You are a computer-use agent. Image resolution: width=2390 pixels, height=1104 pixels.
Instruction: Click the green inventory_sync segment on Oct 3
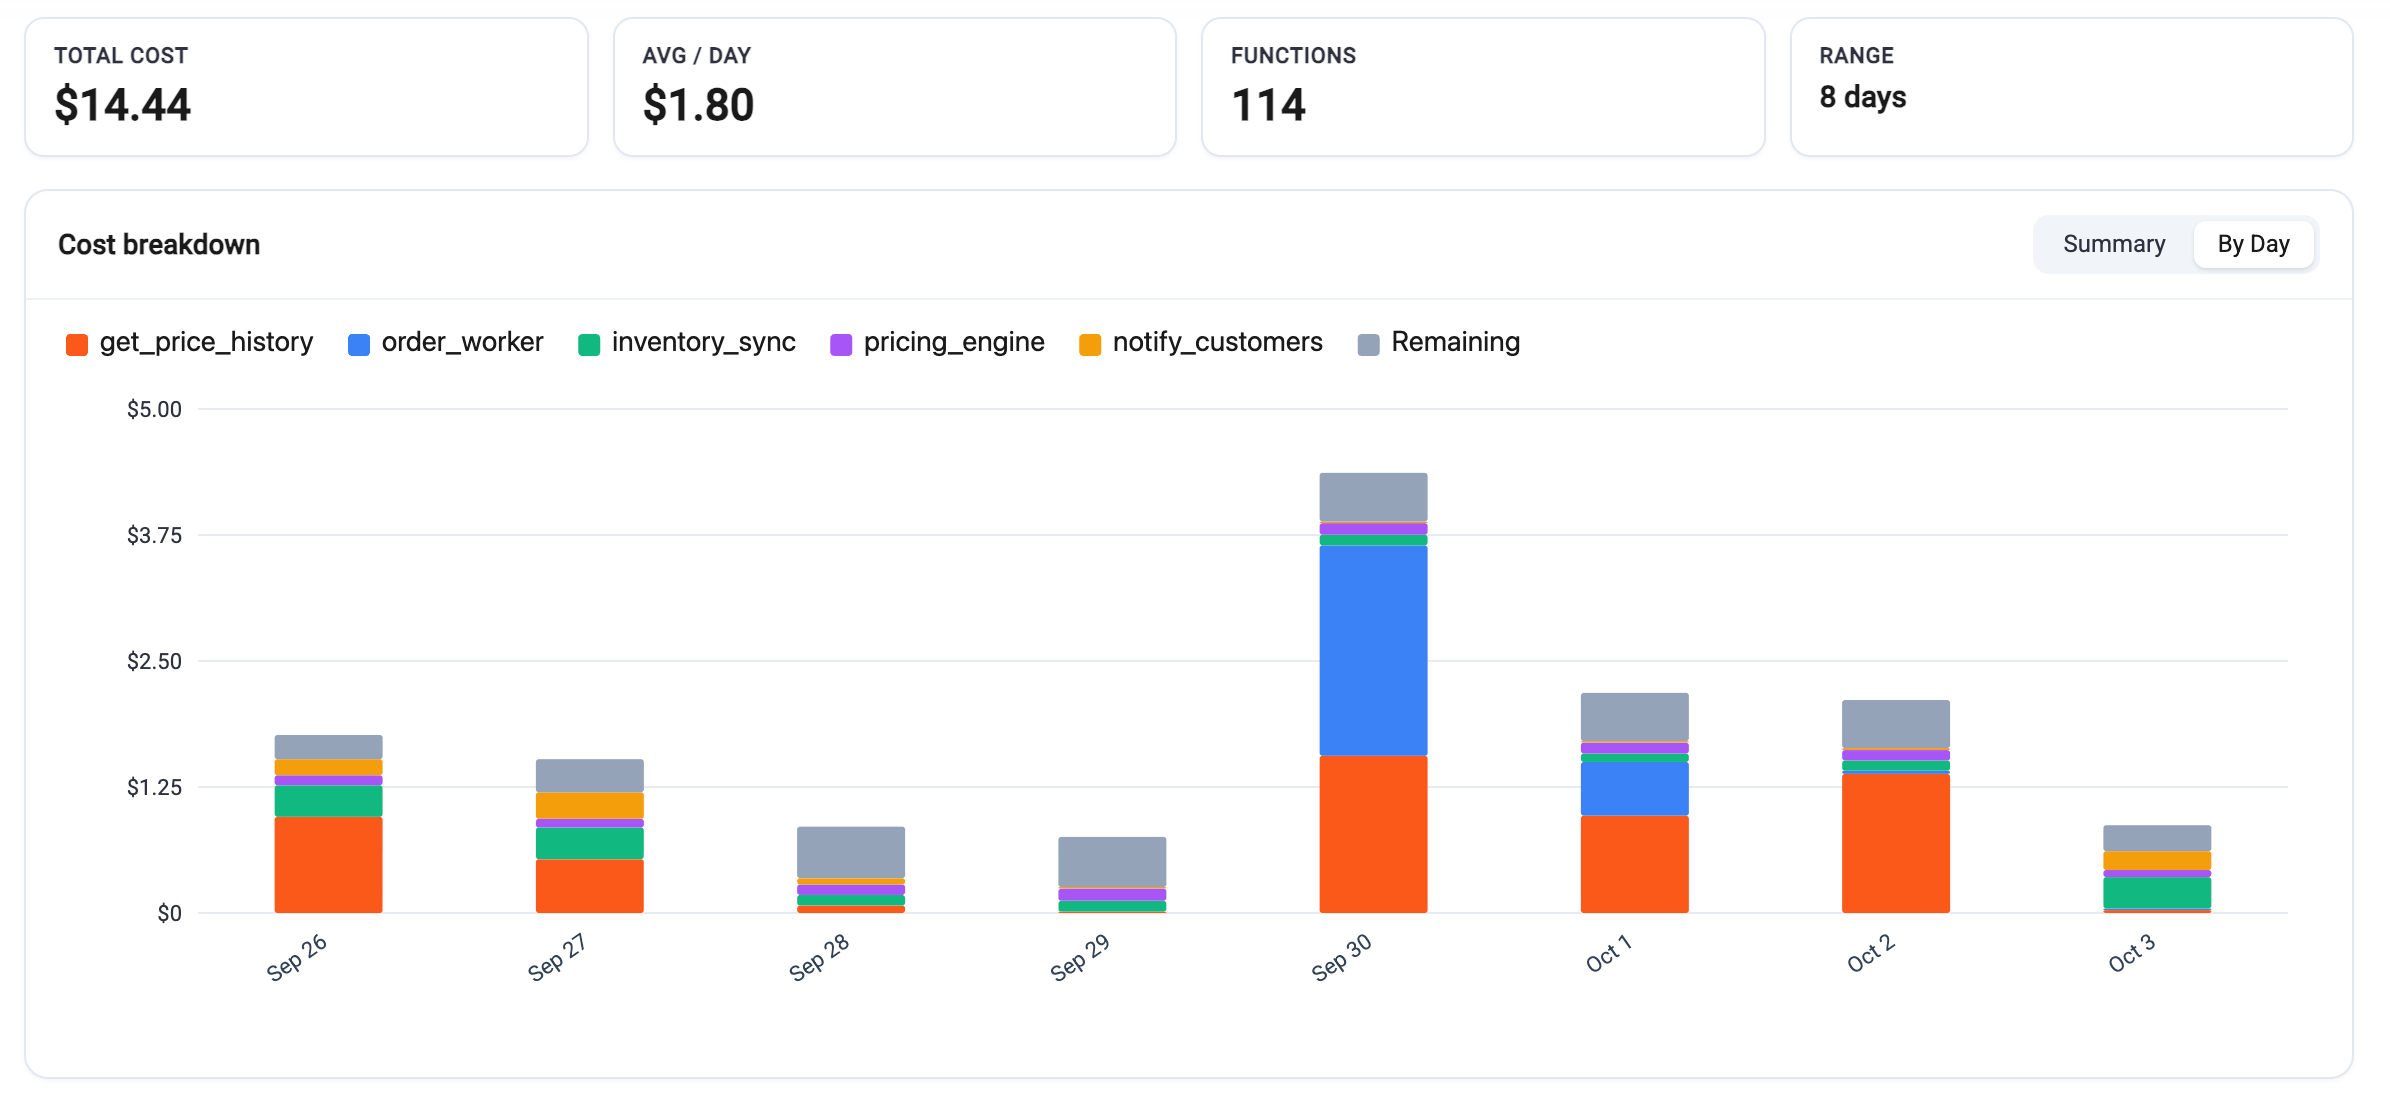(2157, 893)
